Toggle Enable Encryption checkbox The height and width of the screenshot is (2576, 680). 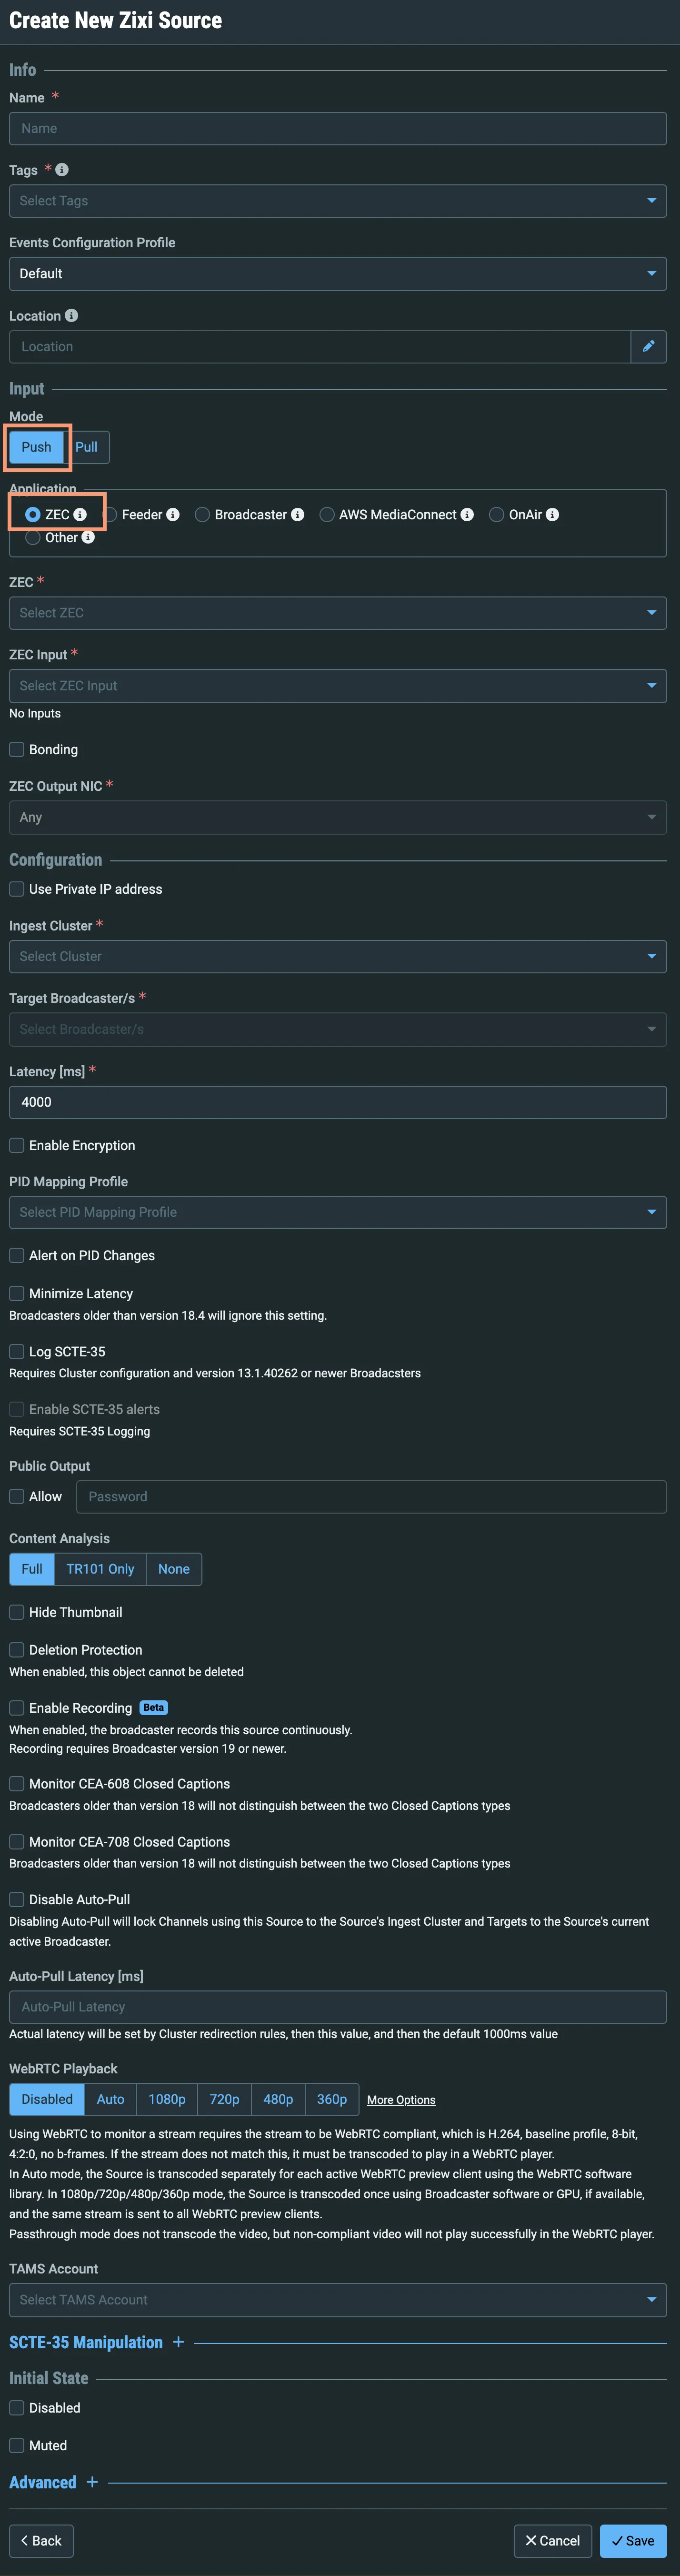(x=17, y=1146)
